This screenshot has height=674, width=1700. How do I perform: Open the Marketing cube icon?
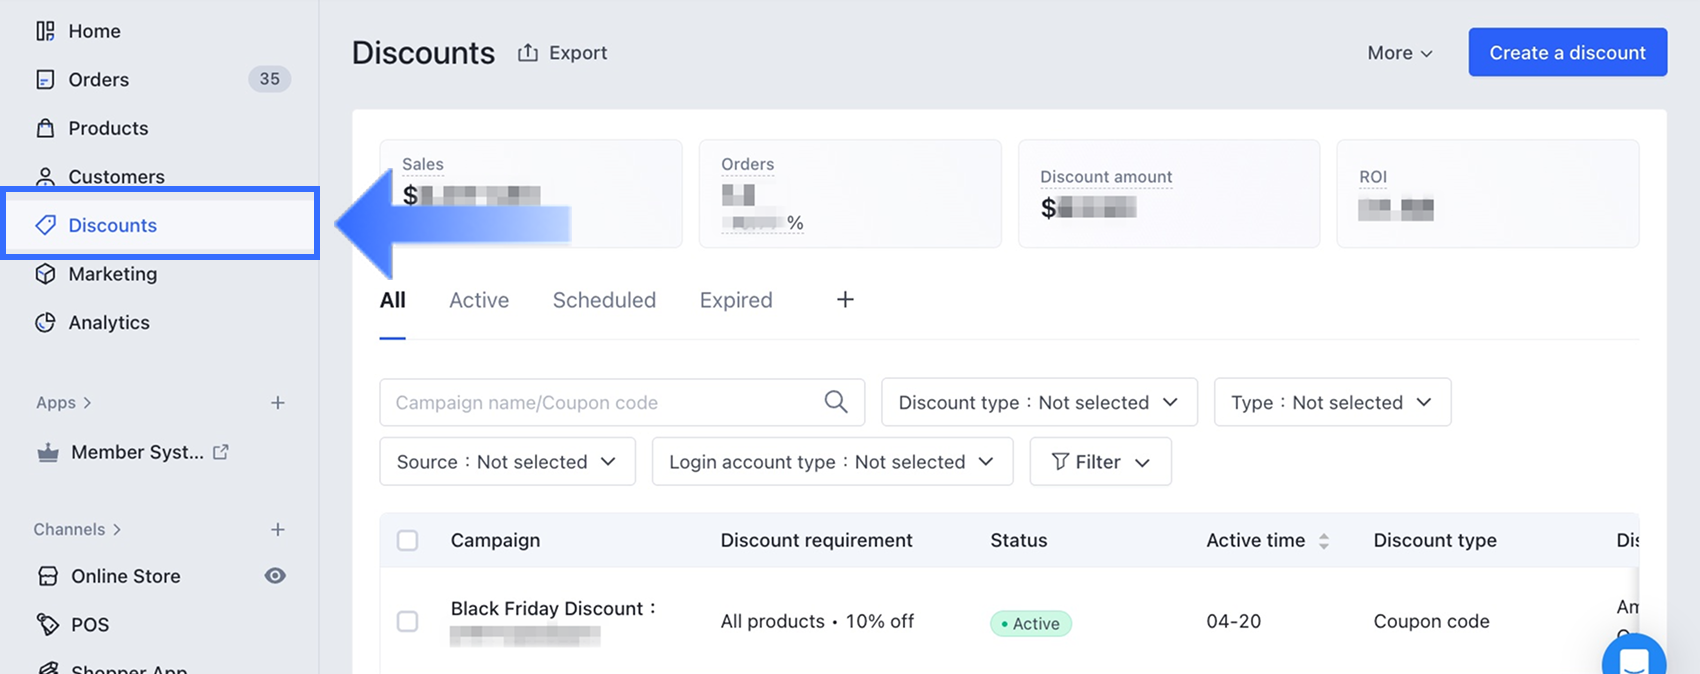pos(45,274)
